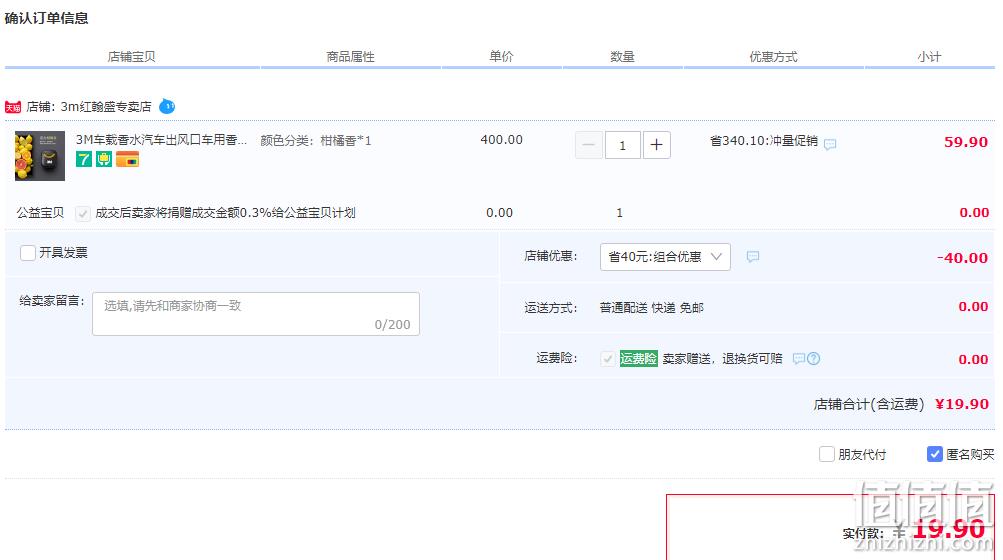Open the 店铺优惠 discount dropdown

pos(665,257)
